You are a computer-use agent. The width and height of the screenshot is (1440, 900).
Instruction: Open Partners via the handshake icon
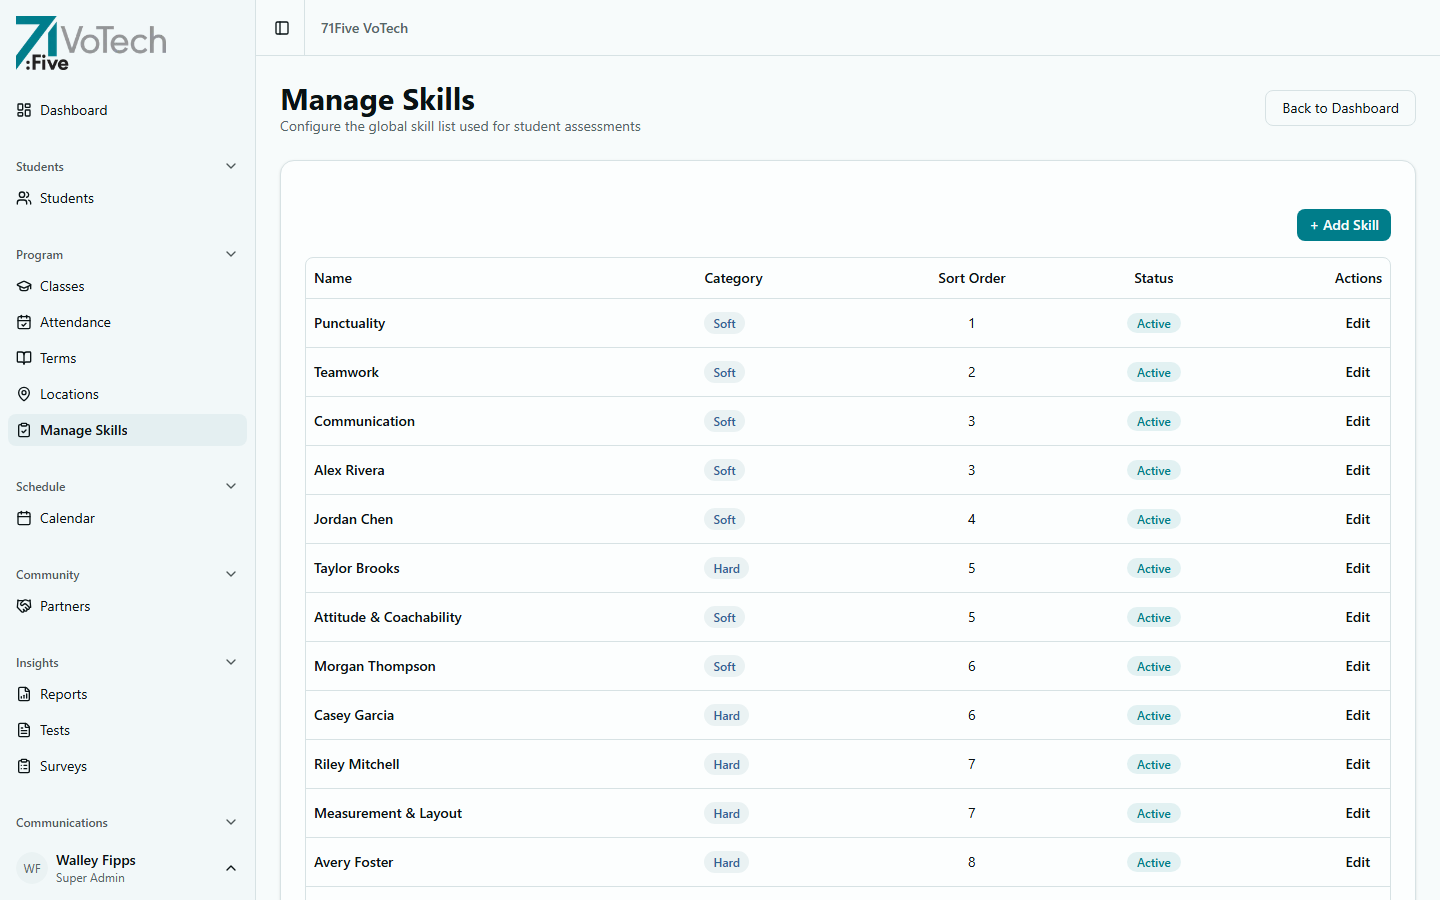click(x=24, y=606)
